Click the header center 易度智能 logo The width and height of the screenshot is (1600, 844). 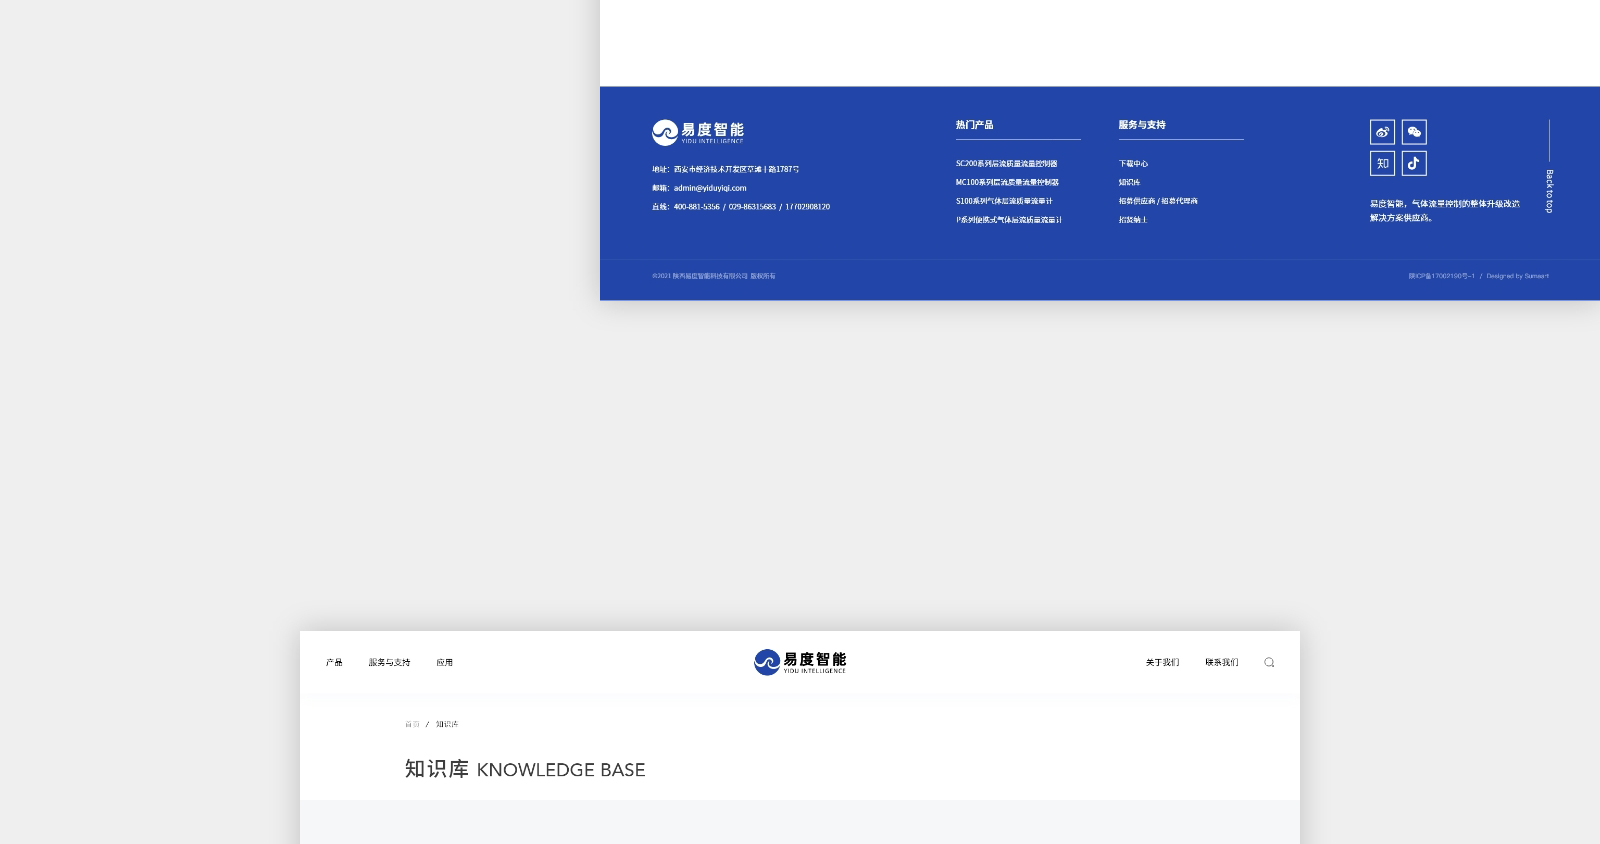[x=800, y=662]
